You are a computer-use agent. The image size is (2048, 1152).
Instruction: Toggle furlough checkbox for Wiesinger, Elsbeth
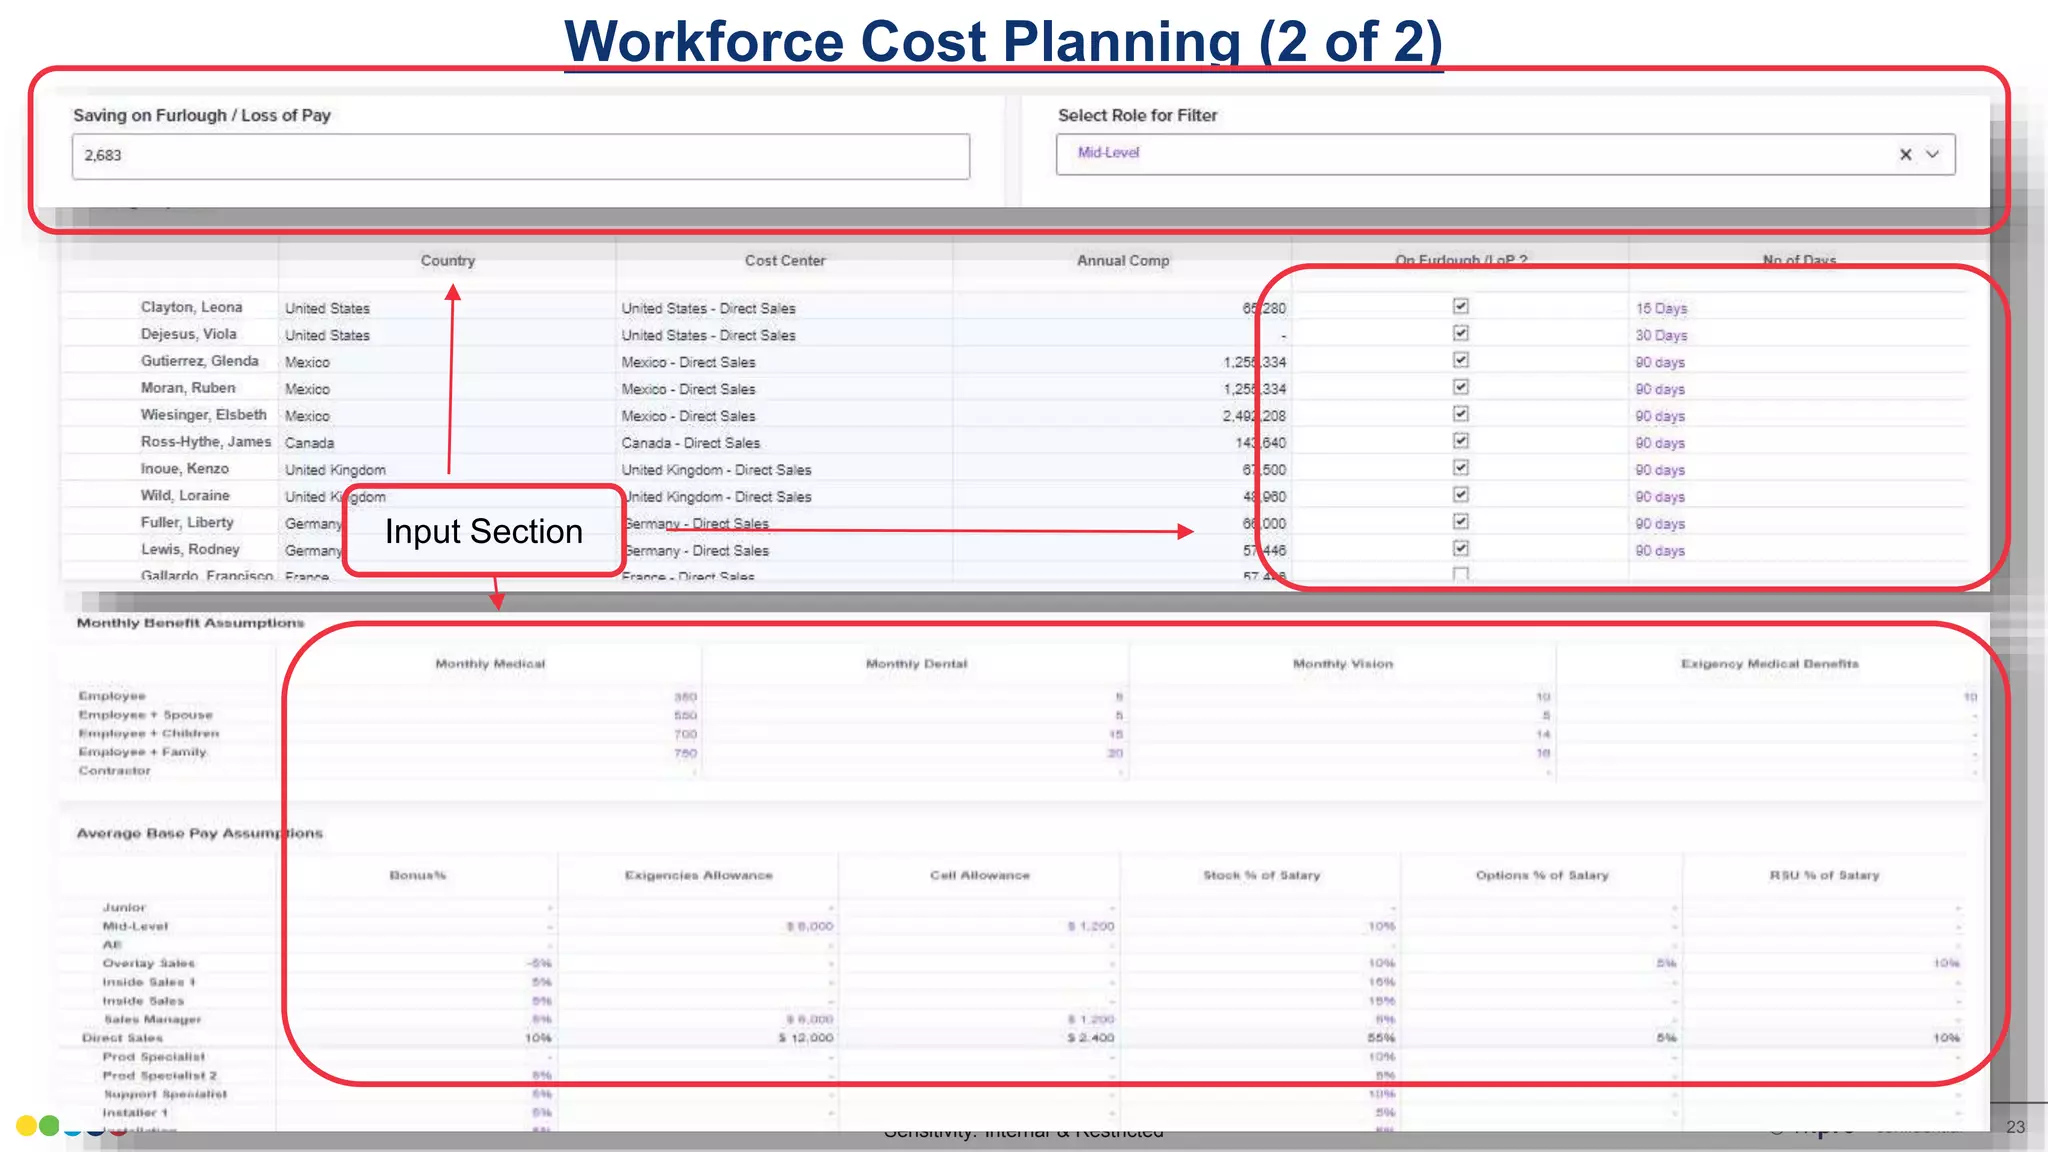(x=1460, y=414)
